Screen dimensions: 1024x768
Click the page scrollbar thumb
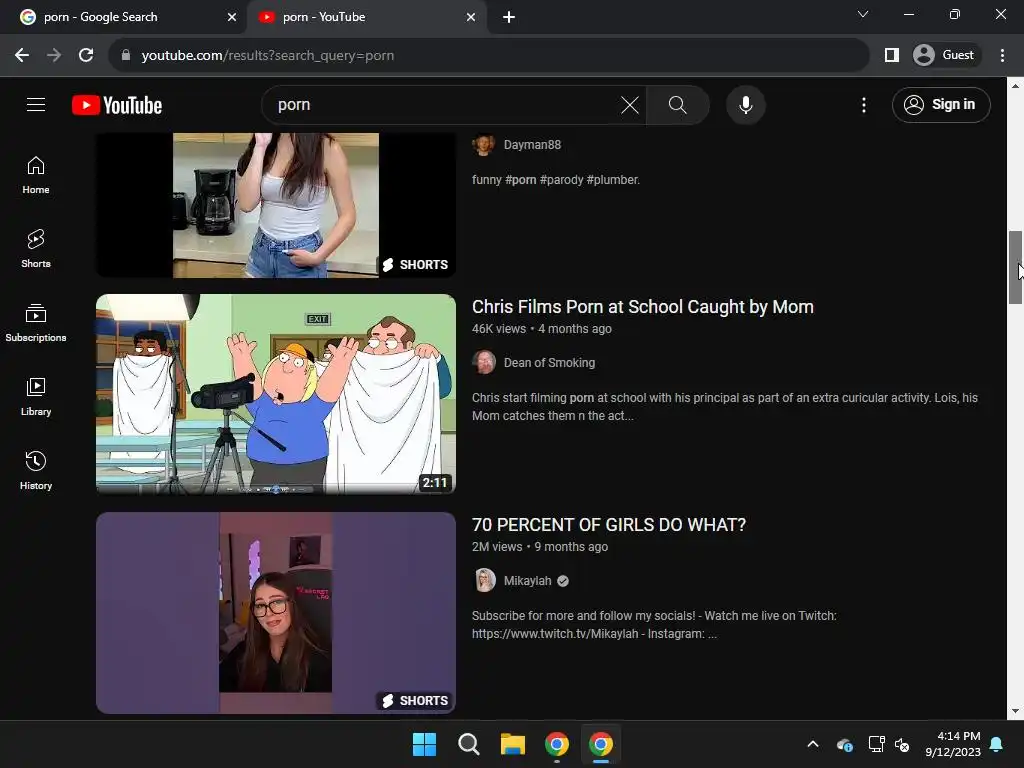[1015, 267]
